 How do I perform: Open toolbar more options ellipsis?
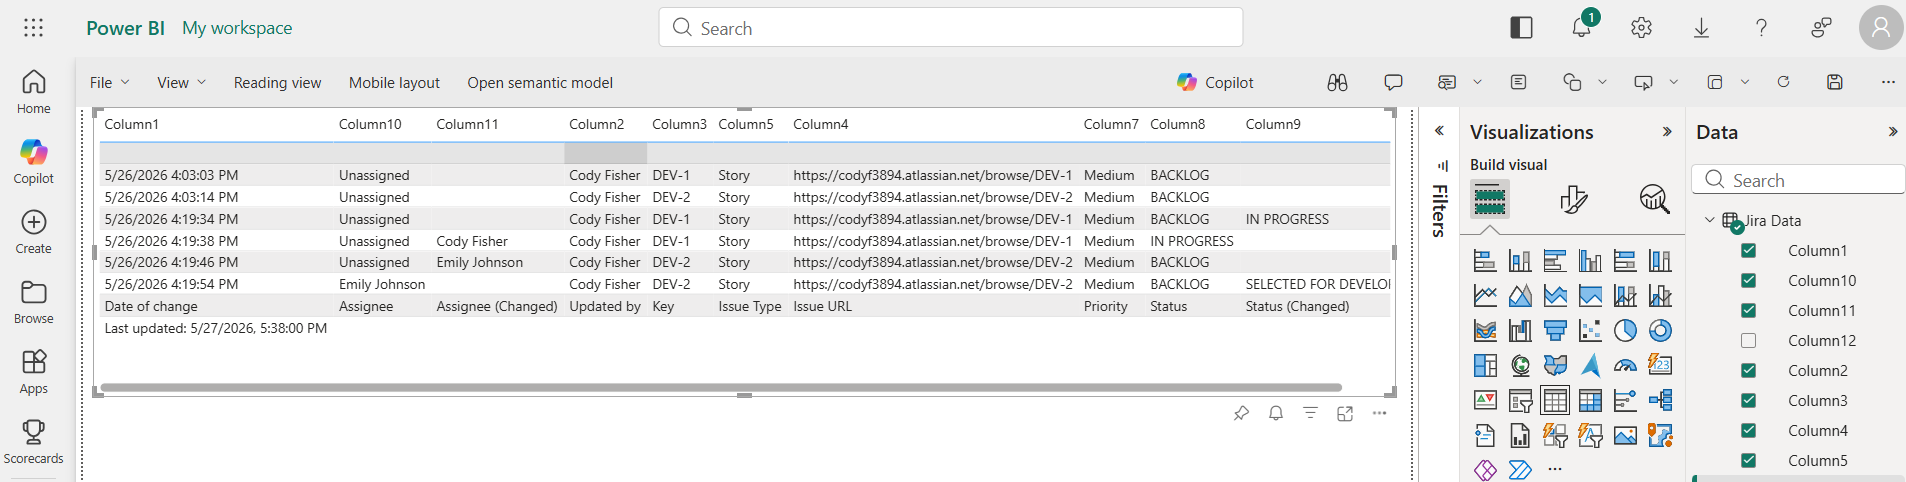1887,82
